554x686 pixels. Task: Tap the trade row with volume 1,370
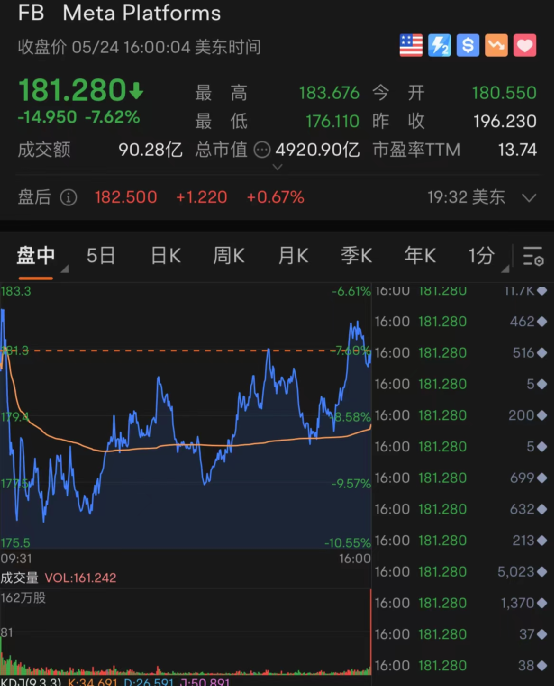462,603
